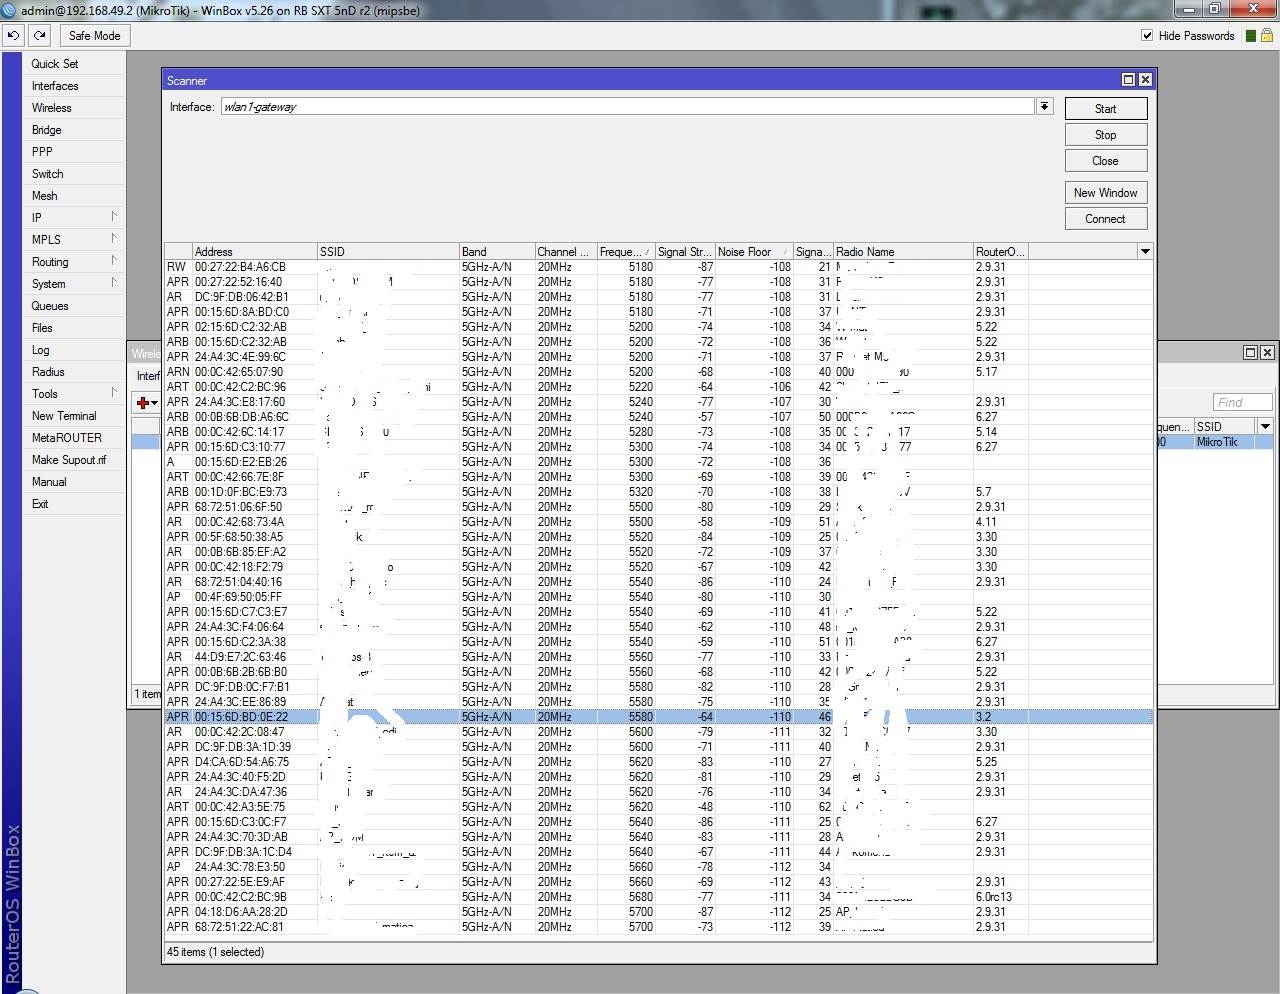Open the Wireless menu item
This screenshot has width=1280, height=994.
coord(52,108)
